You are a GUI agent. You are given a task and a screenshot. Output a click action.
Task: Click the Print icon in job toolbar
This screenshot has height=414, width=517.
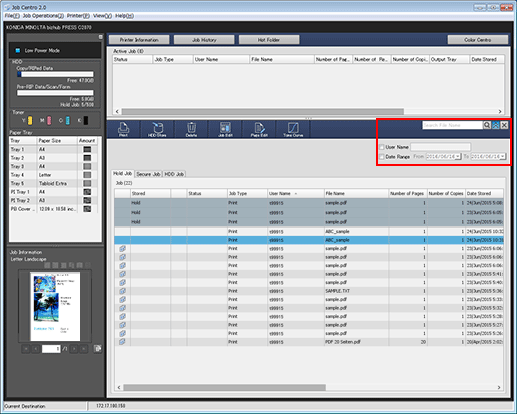pos(123,129)
